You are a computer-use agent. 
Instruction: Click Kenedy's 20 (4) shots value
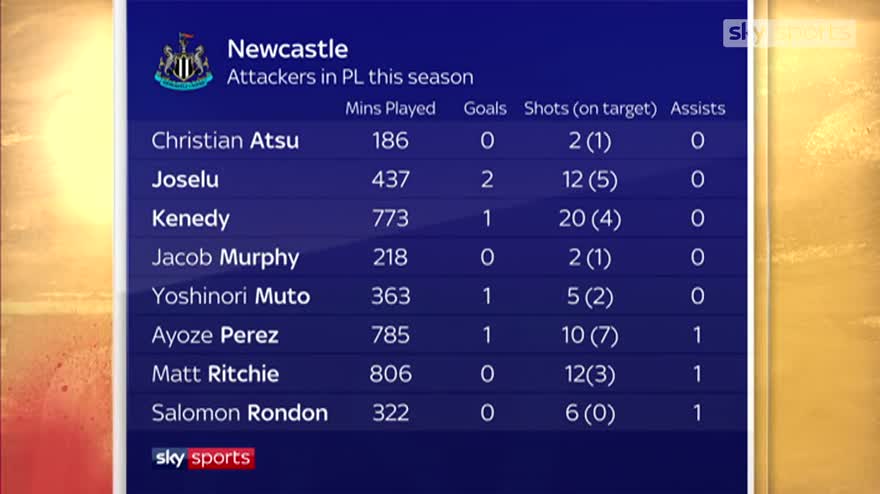tap(590, 219)
